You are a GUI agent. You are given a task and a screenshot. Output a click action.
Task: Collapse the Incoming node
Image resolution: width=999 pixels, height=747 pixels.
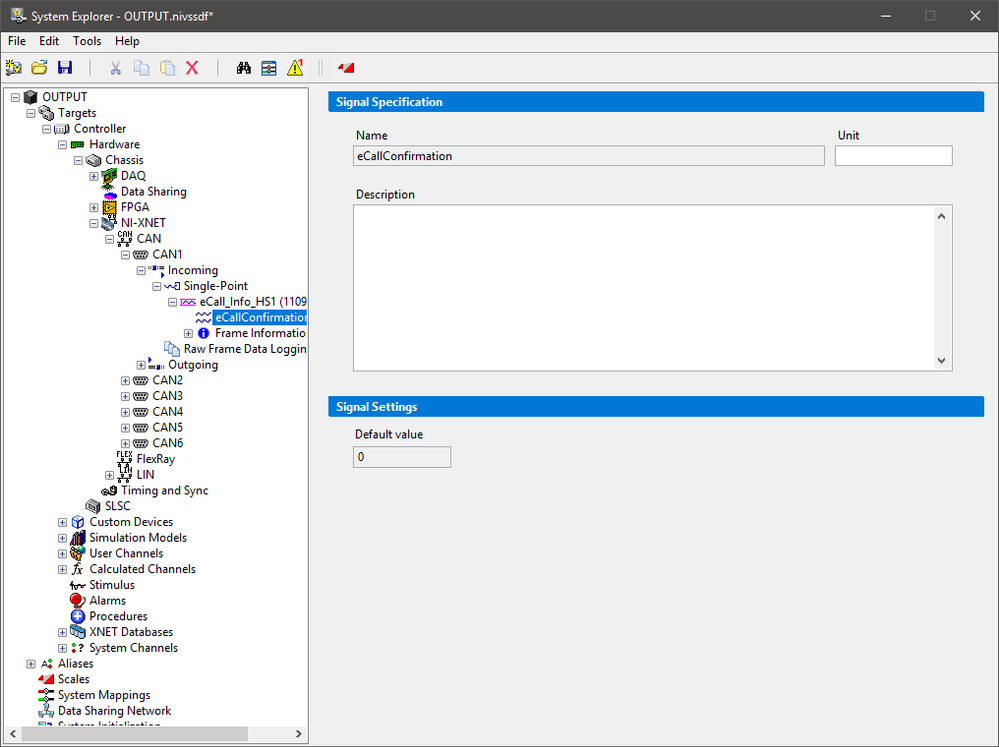point(141,270)
